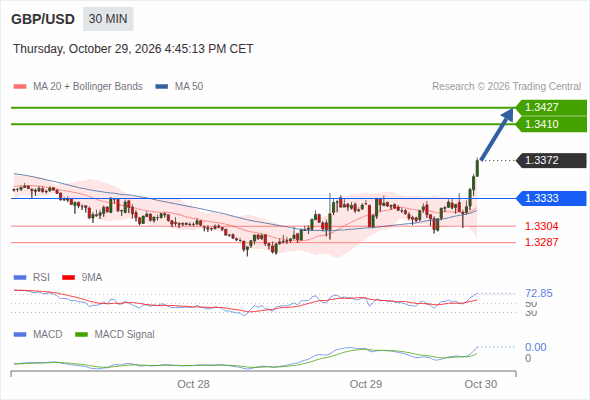
Task: Click the 1.3287 support level value
Action: coord(541,242)
